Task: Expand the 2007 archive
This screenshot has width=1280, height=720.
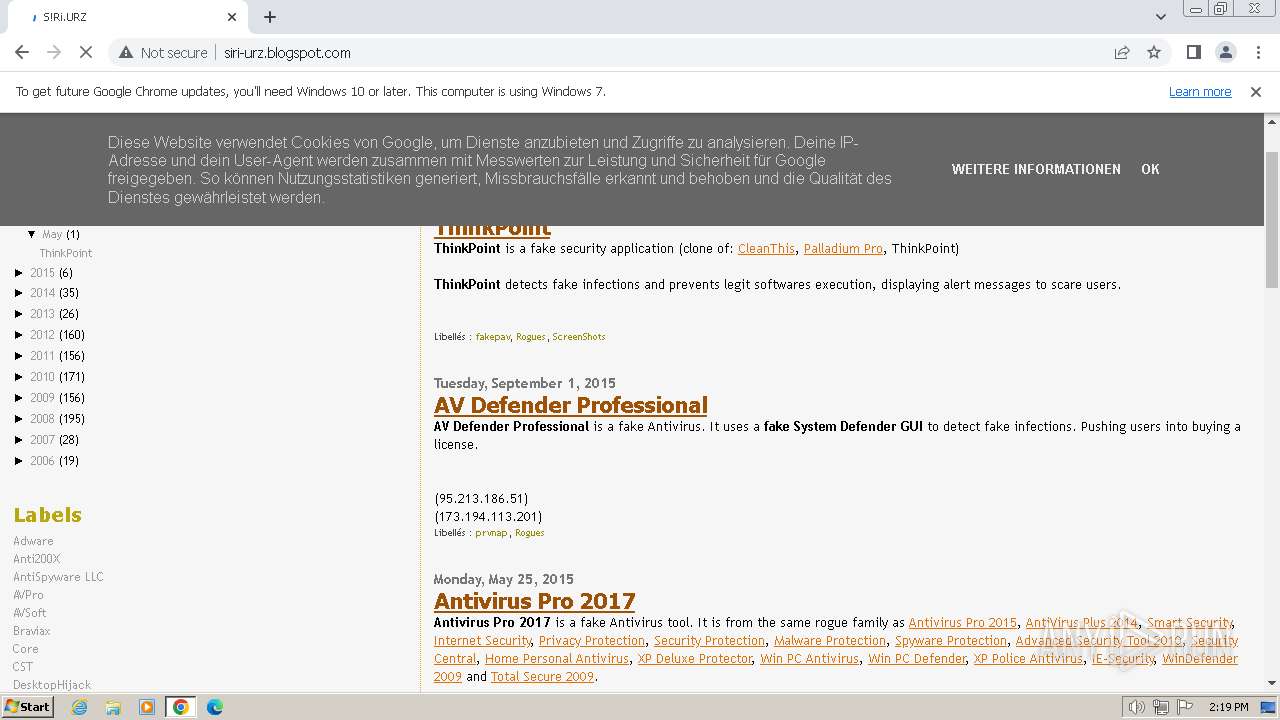Action: [19, 440]
